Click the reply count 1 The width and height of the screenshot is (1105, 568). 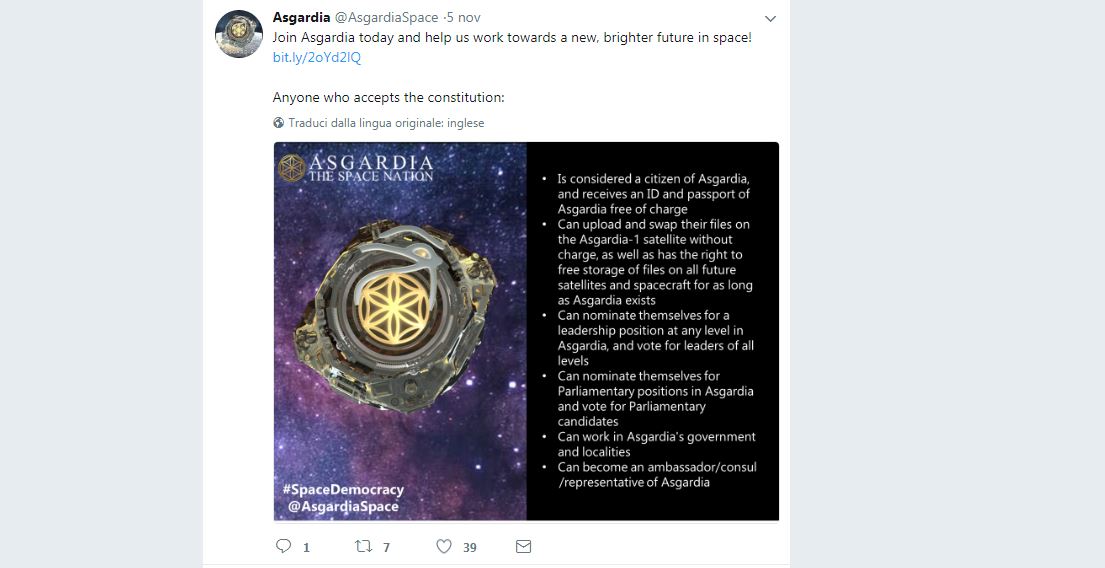(x=307, y=547)
